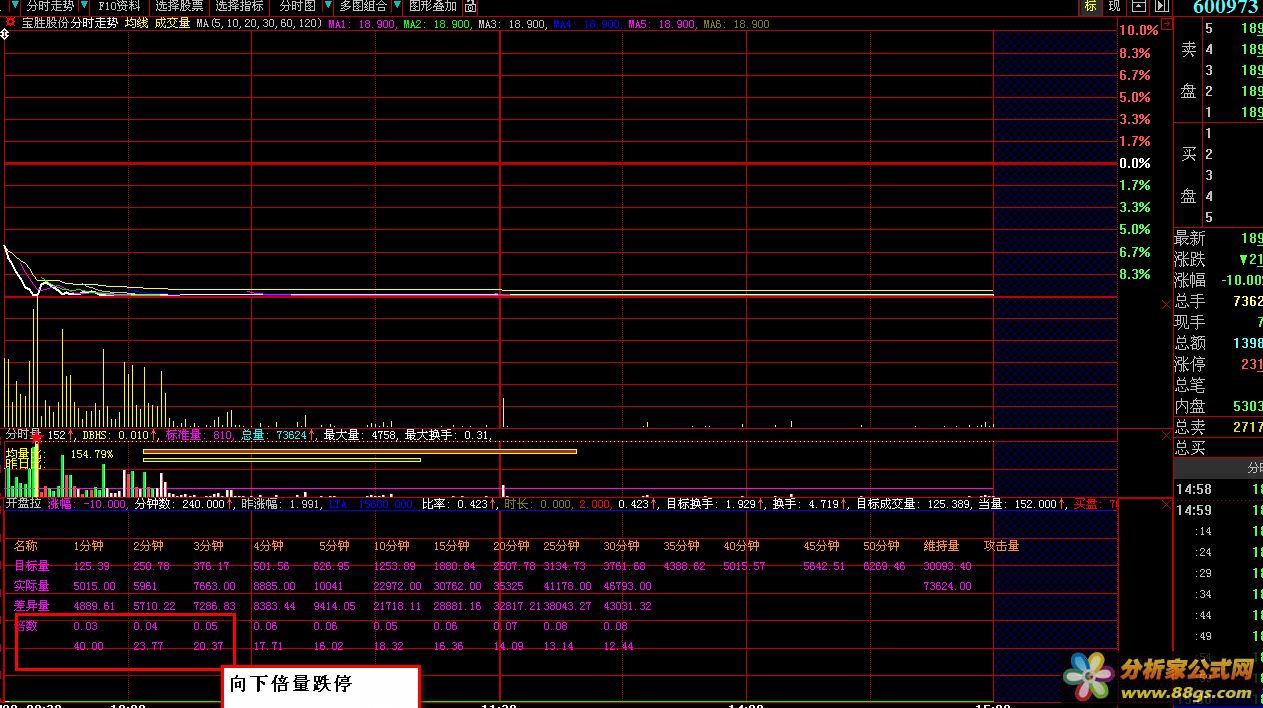Click 图形叠加 overlay option
Image resolution: width=1263 pixels, height=708 pixels.
point(433,6)
